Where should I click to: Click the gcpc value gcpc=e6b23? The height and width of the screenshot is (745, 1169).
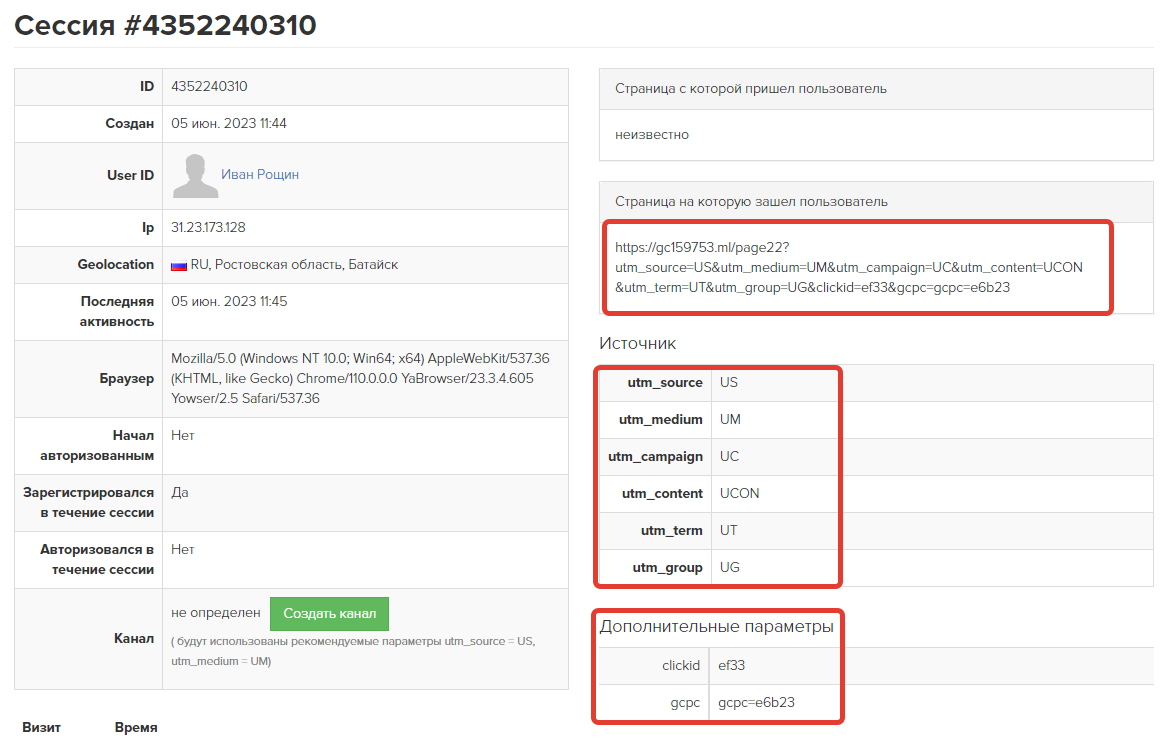[756, 703]
